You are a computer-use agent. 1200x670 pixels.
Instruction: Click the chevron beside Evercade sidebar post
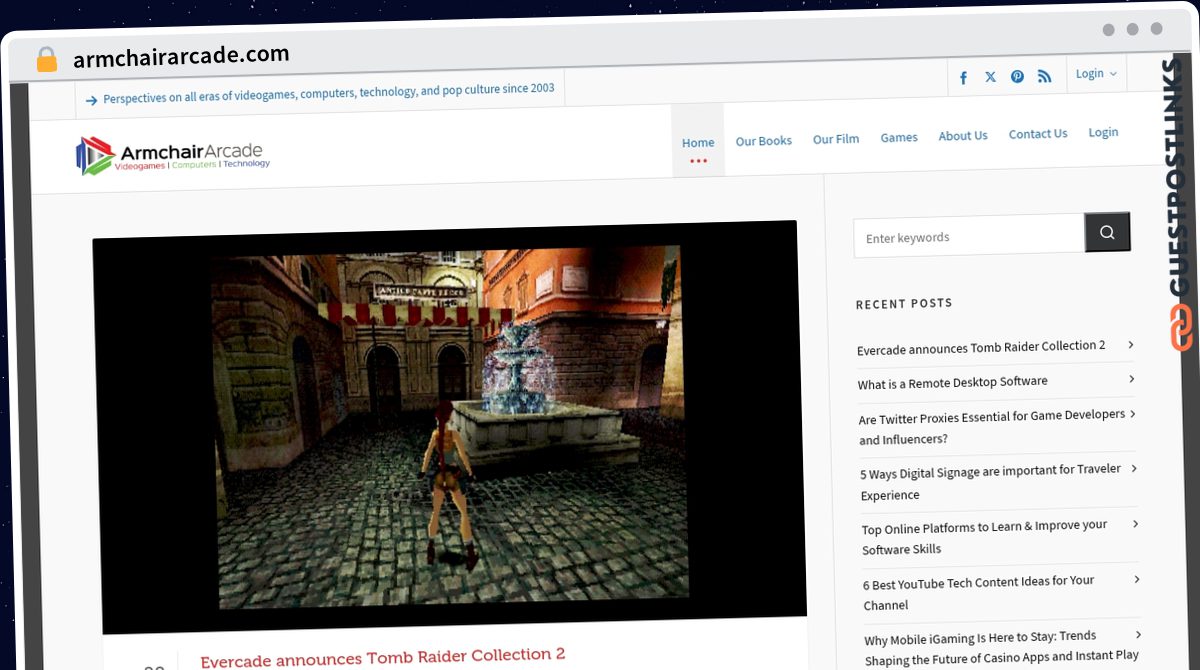point(1131,344)
